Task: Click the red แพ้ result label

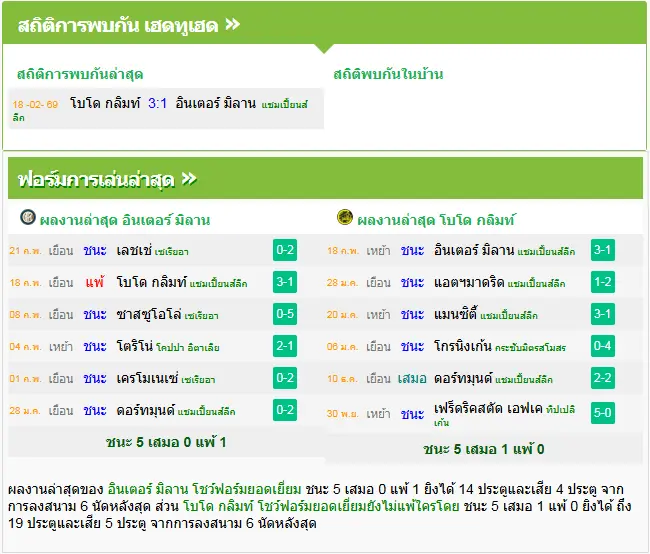Action: click(x=95, y=282)
